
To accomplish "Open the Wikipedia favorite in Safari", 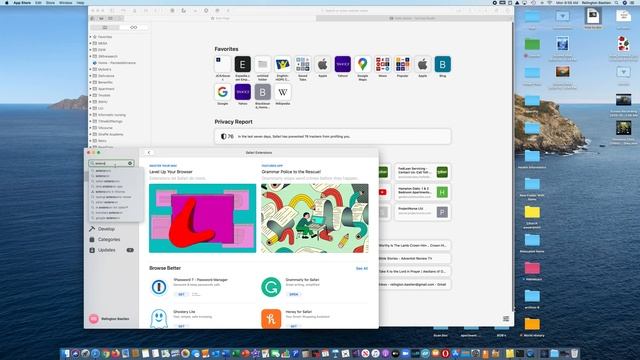I will [282, 92].
